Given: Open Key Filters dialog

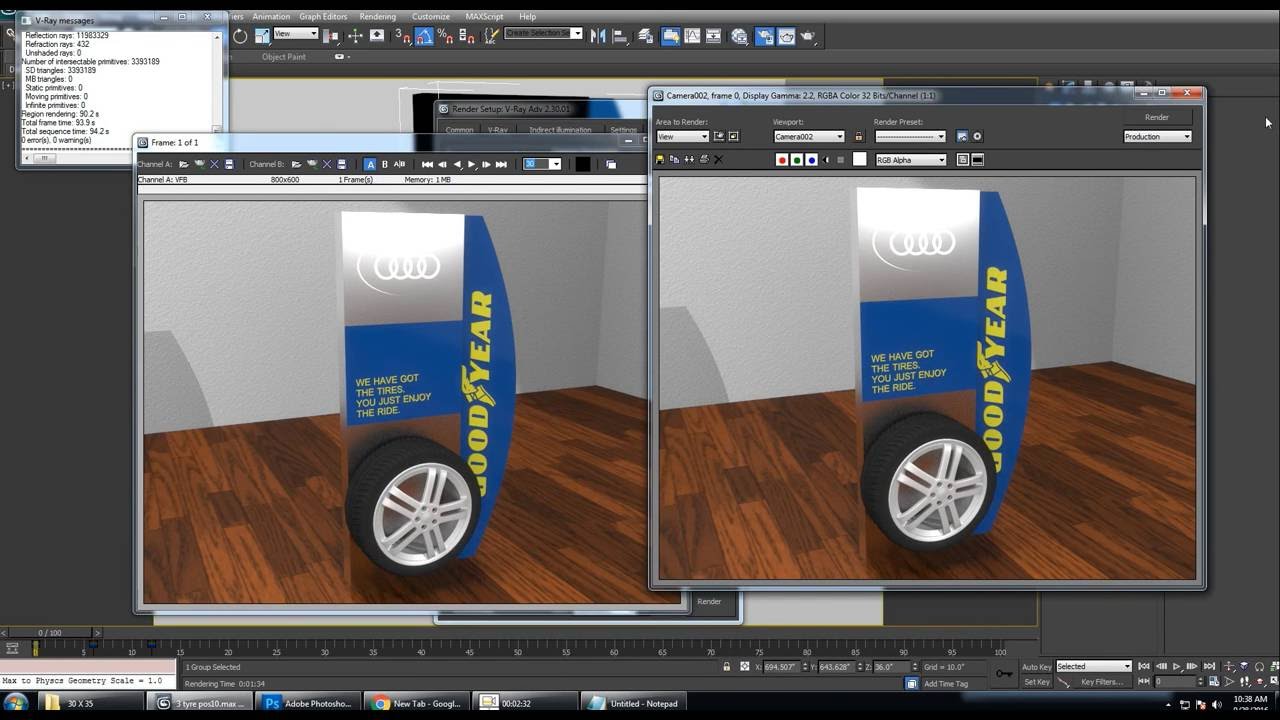Looking at the screenshot, I should (1101, 682).
